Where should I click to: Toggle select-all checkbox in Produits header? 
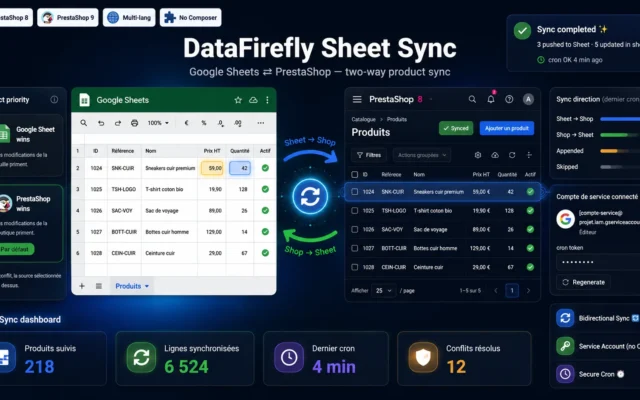[355, 175]
